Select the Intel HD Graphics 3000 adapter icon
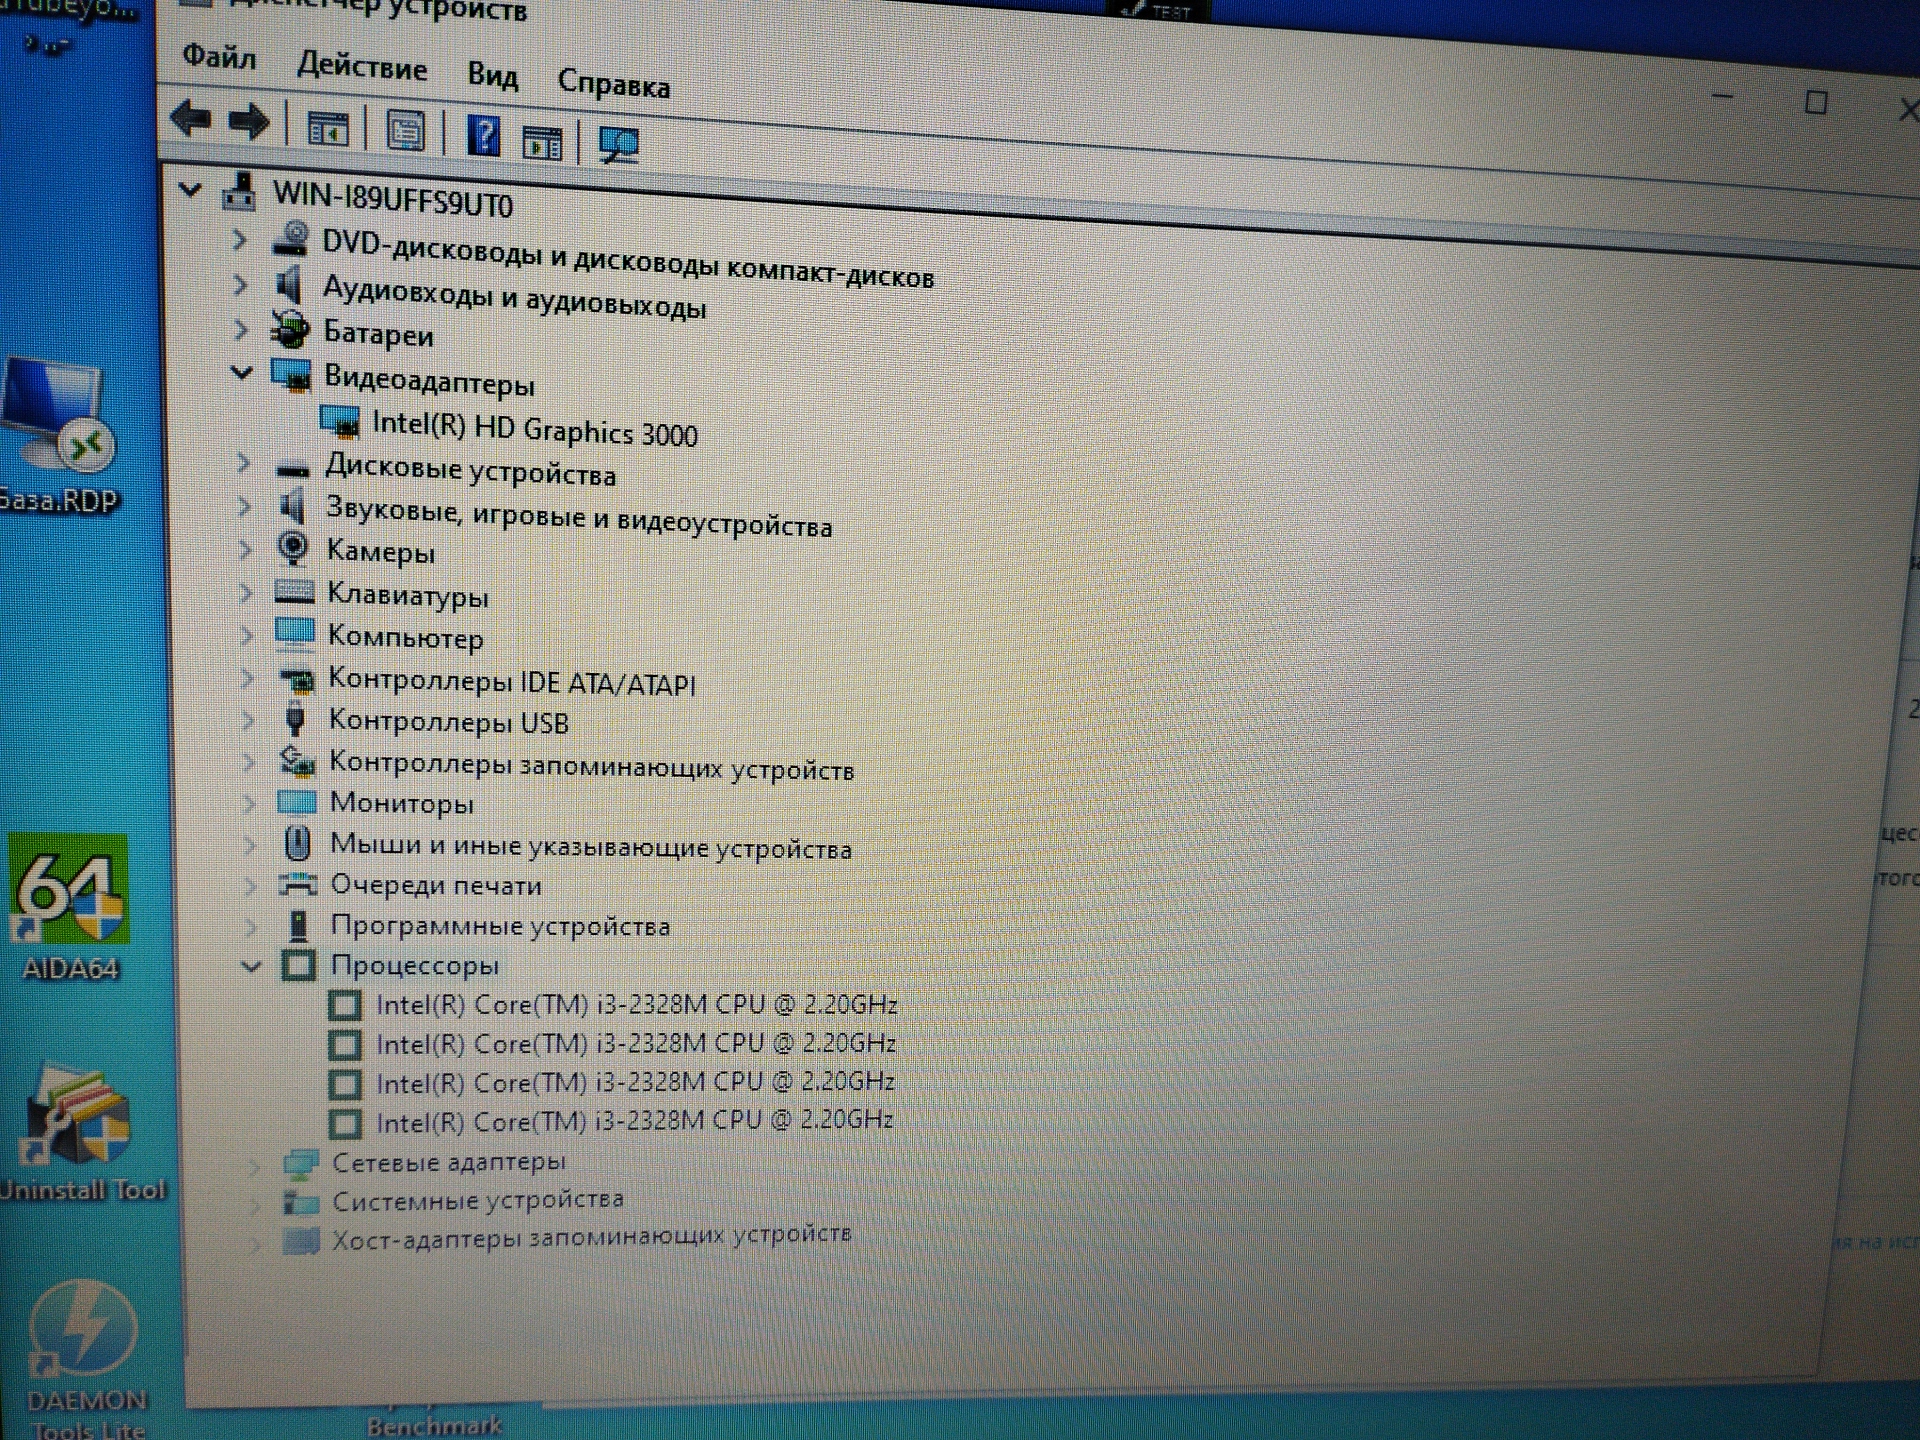This screenshot has height=1440, width=1920. point(340,423)
